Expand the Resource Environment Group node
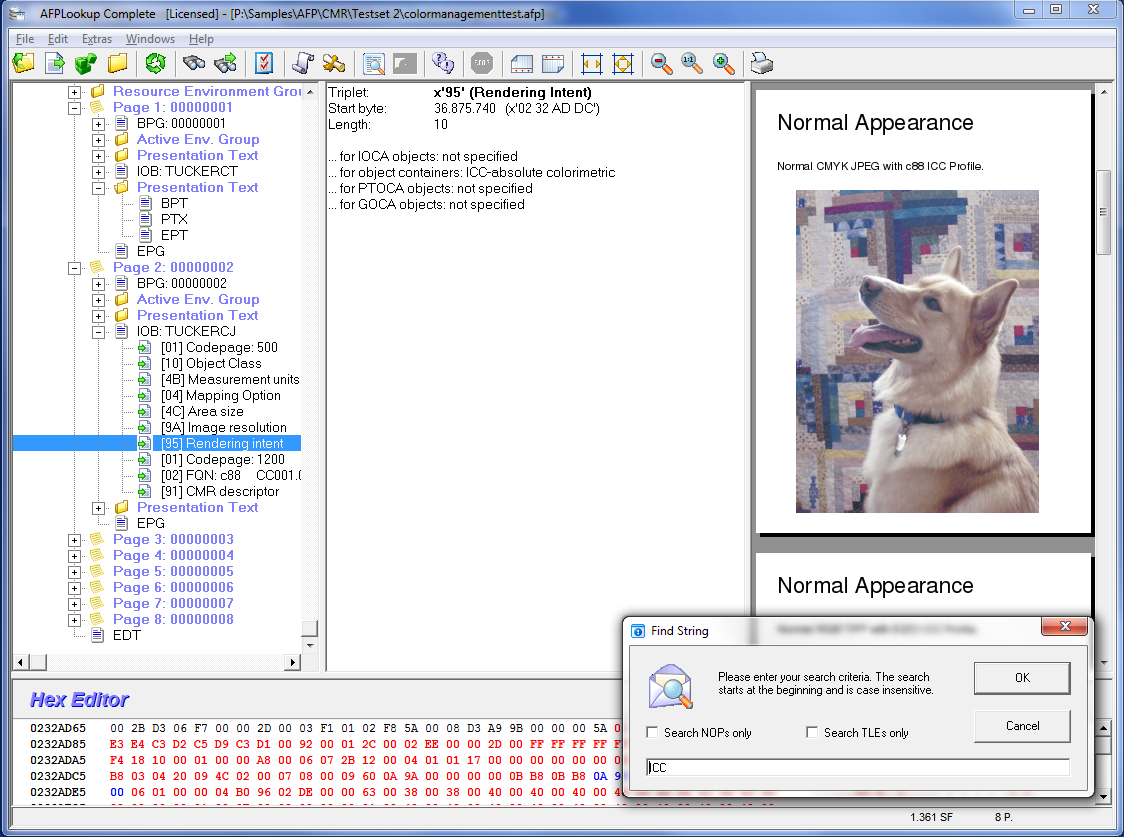 74,92
